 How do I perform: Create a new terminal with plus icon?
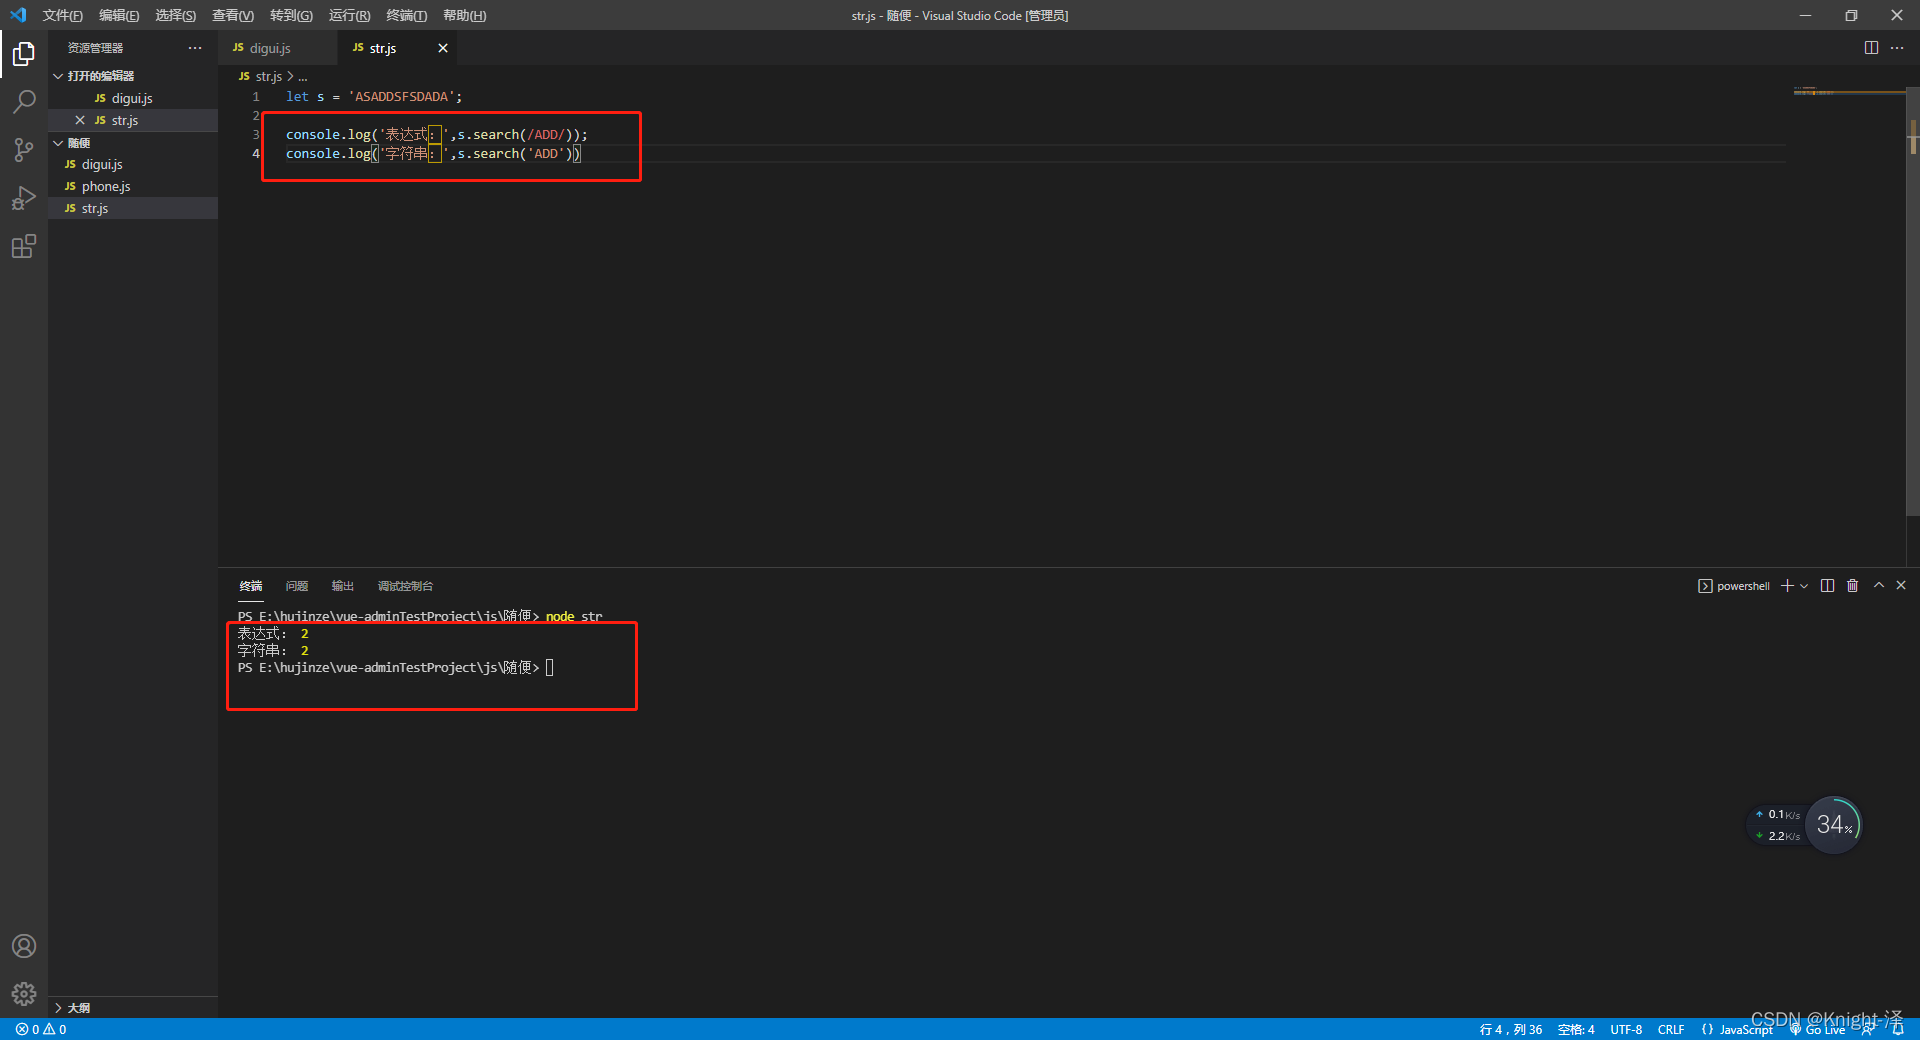click(x=1787, y=586)
